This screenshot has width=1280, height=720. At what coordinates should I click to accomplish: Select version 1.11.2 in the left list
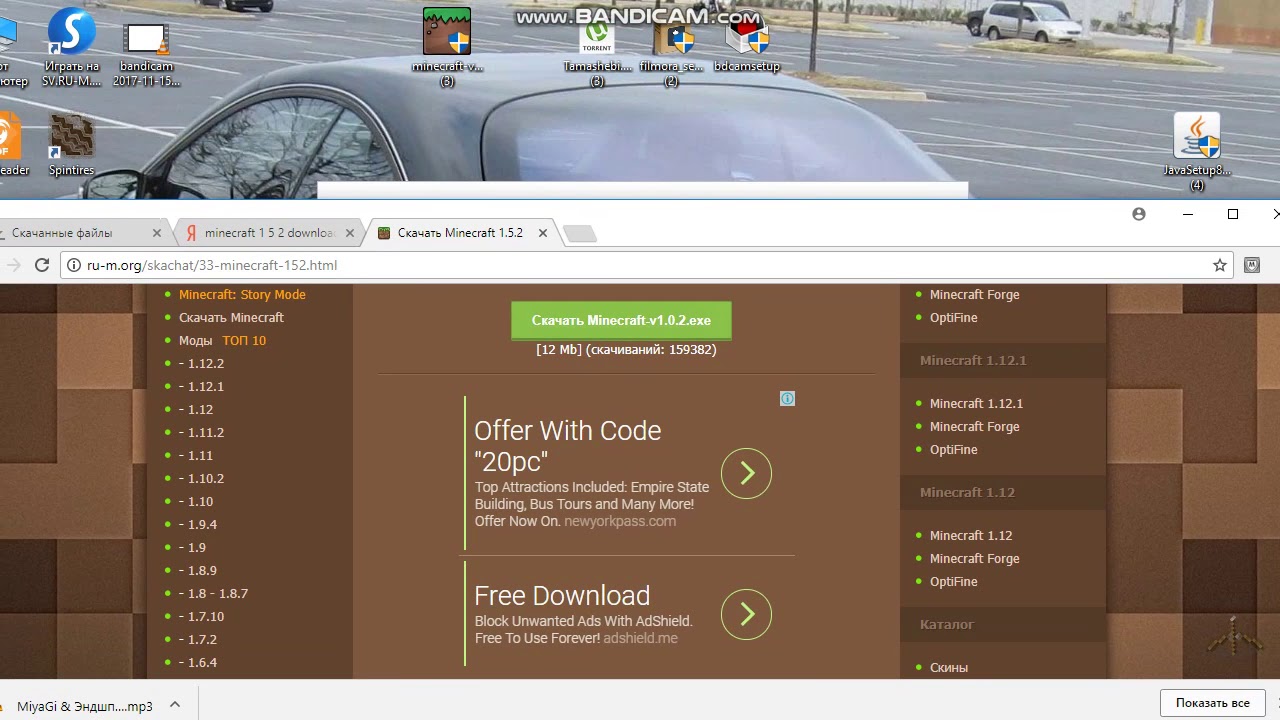(202, 432)
